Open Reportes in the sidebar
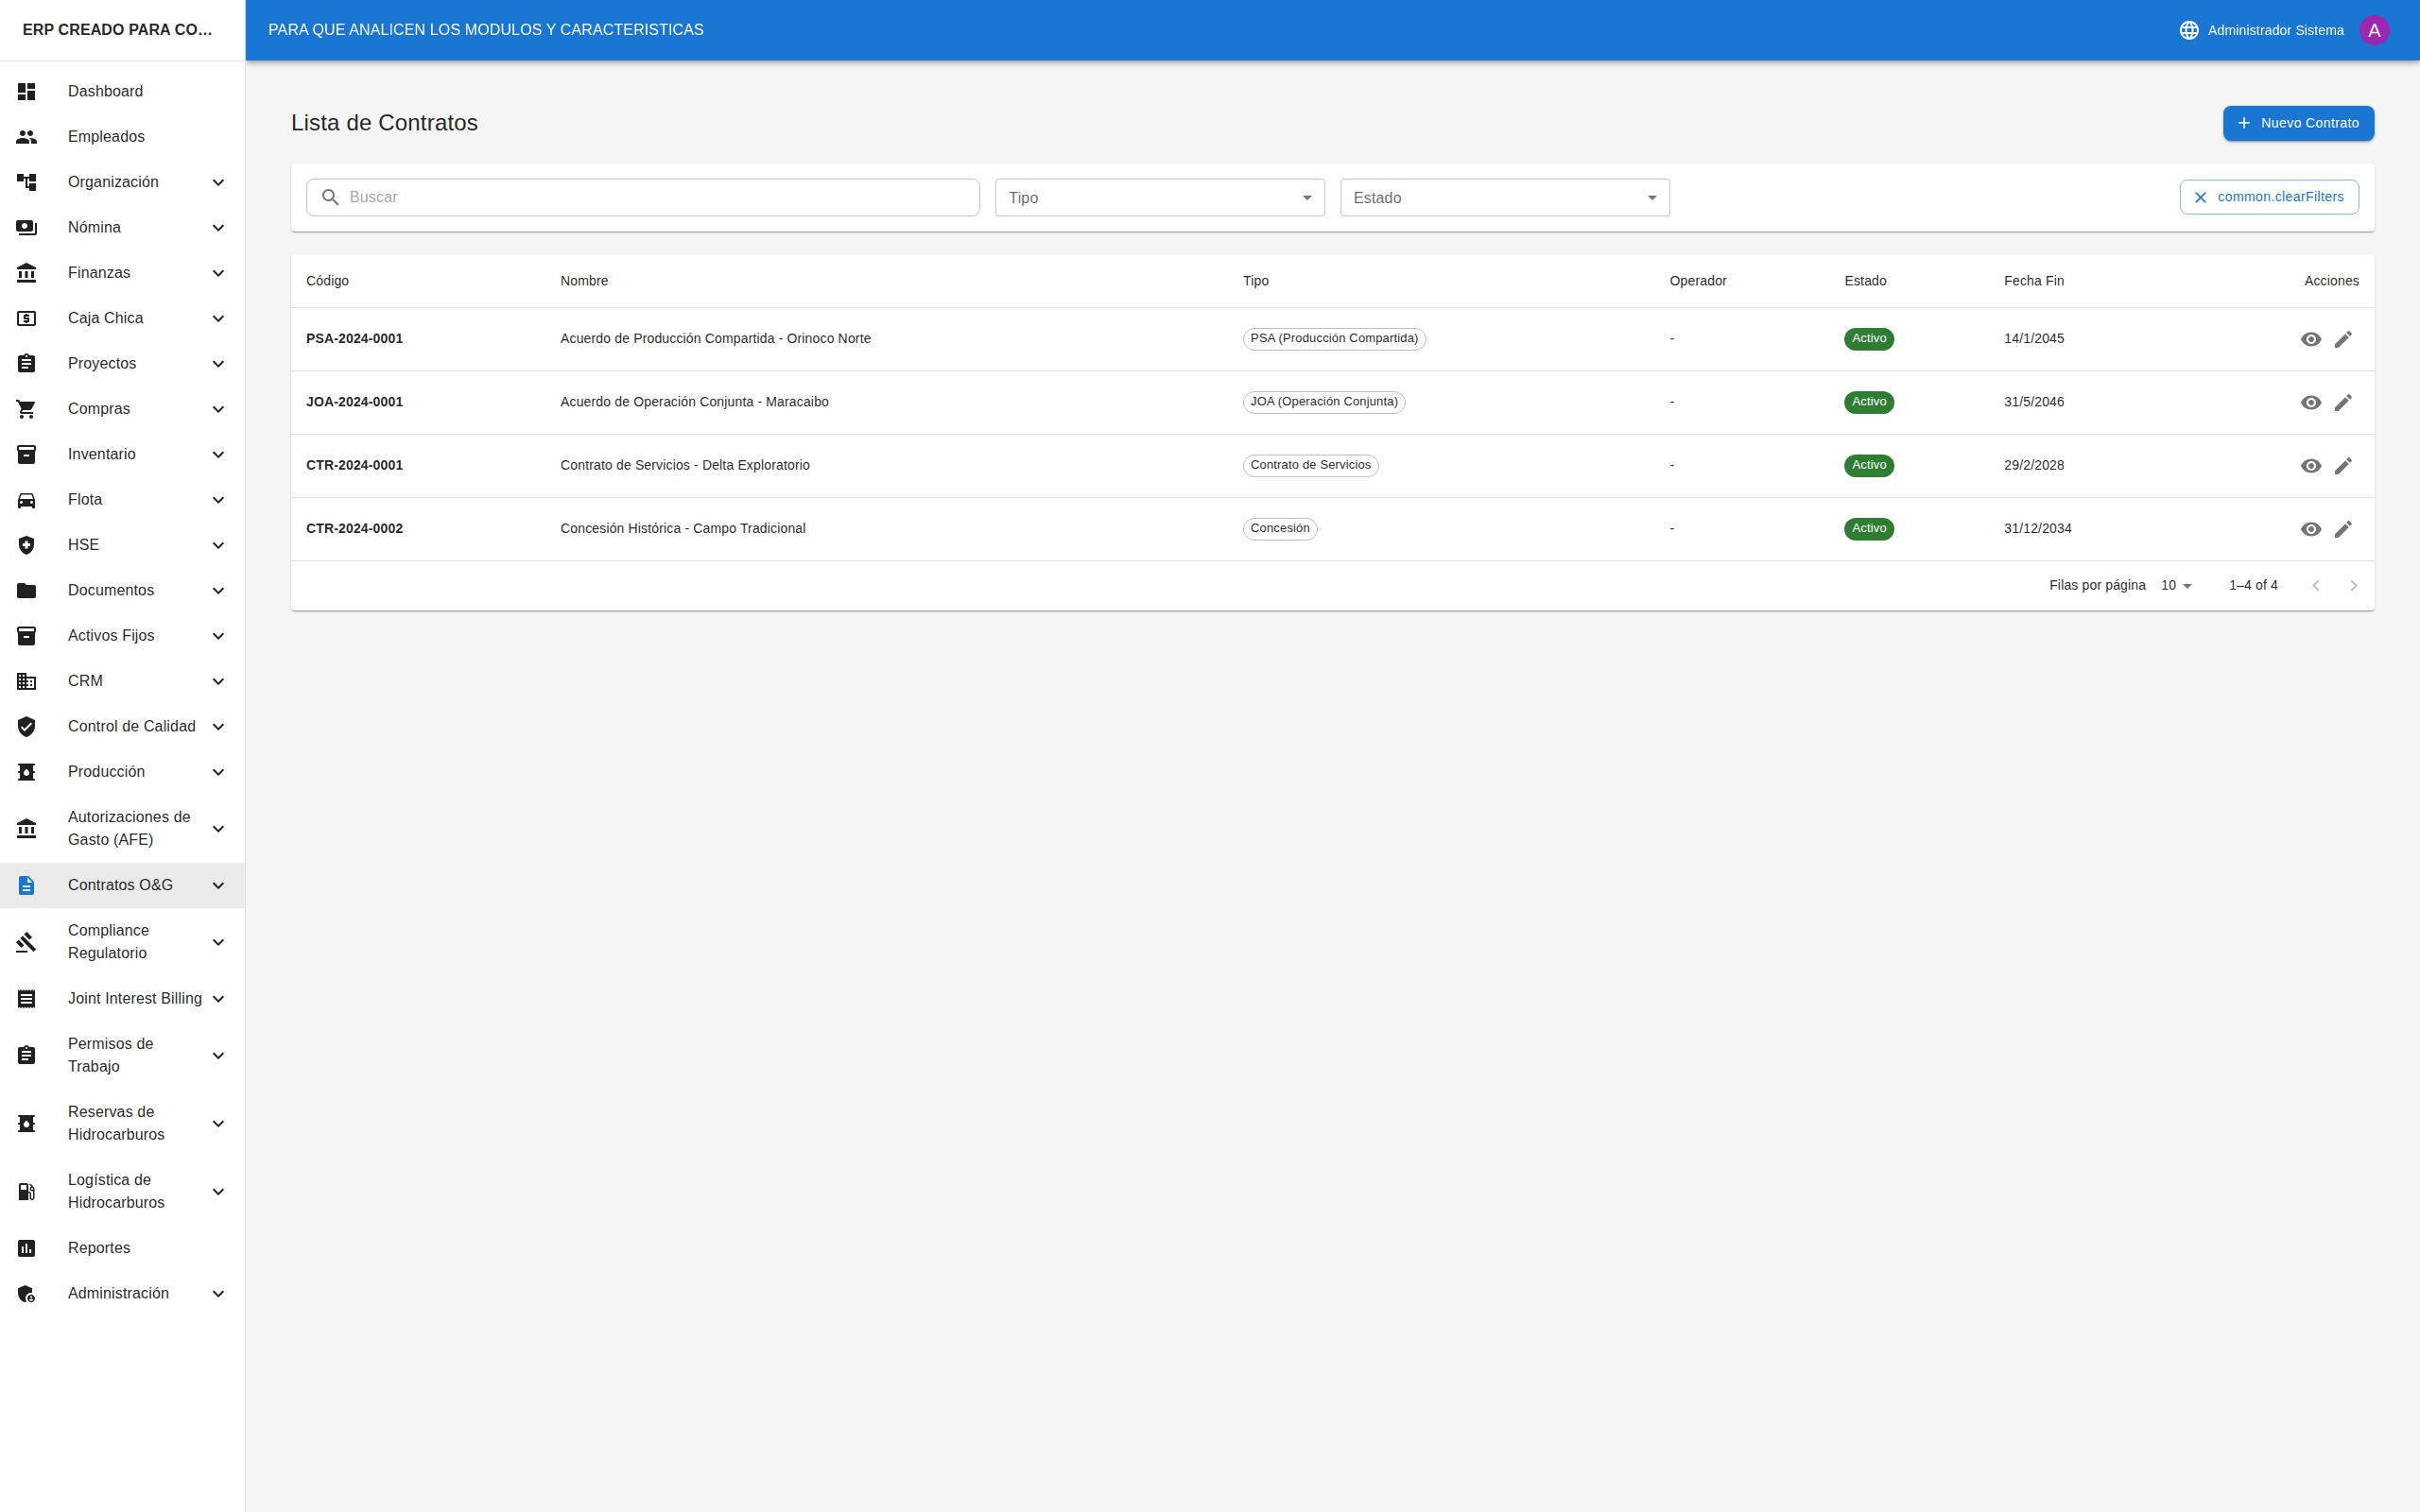 (x=99, y=1248)
